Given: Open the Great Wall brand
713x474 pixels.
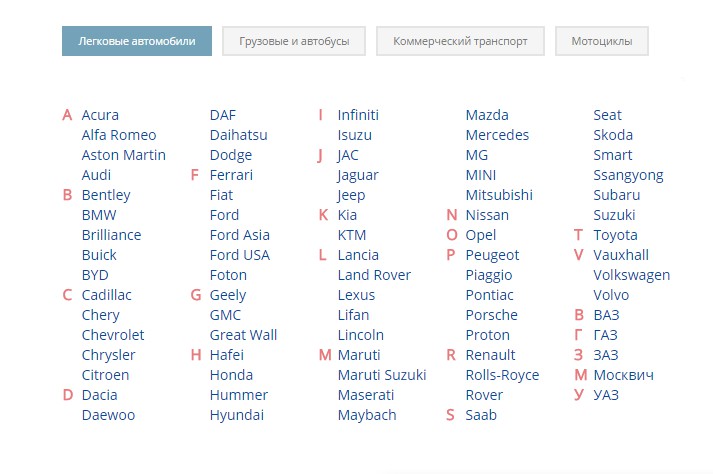Looking at the screenshot, I should (243, 335).
